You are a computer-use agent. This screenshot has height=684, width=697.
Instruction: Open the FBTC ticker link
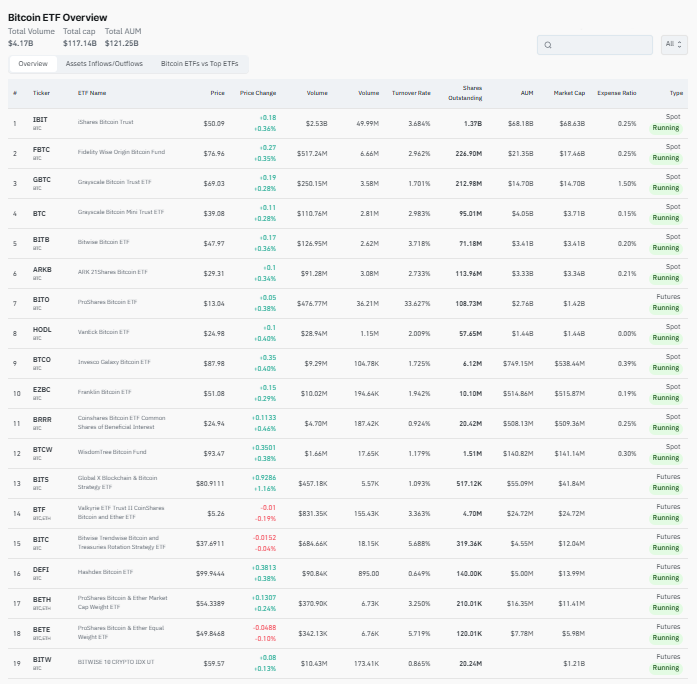coord(41,149)
